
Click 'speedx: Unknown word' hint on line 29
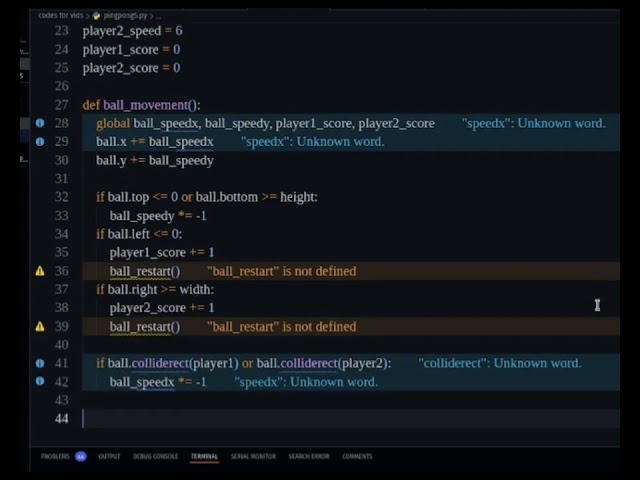coord(313,142)
